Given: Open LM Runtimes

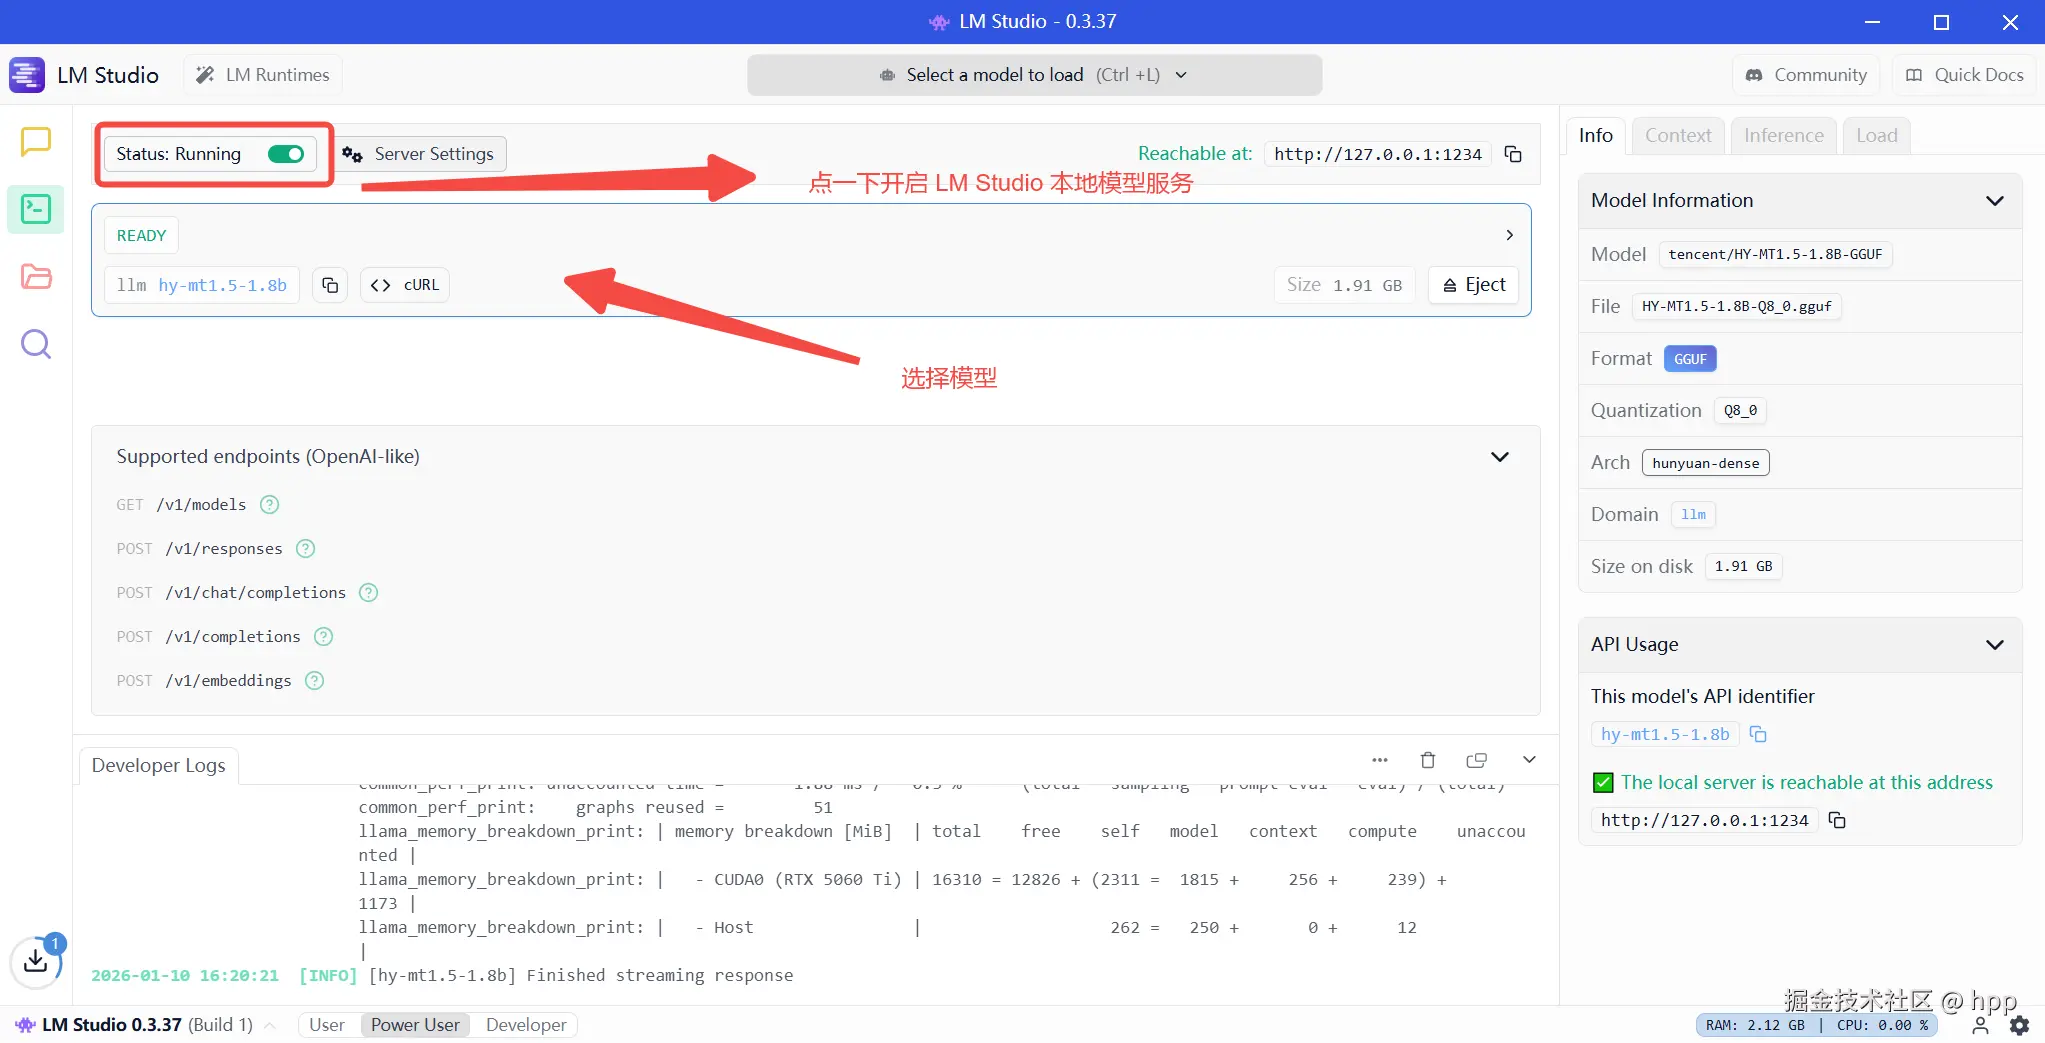Looking at the screenshot, I should [263, 75].
